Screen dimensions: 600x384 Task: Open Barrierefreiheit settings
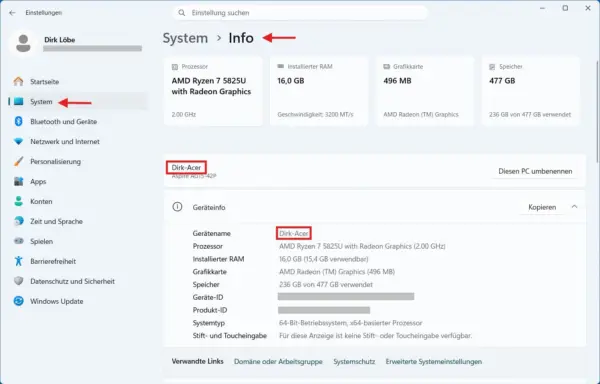click(78, 261)
